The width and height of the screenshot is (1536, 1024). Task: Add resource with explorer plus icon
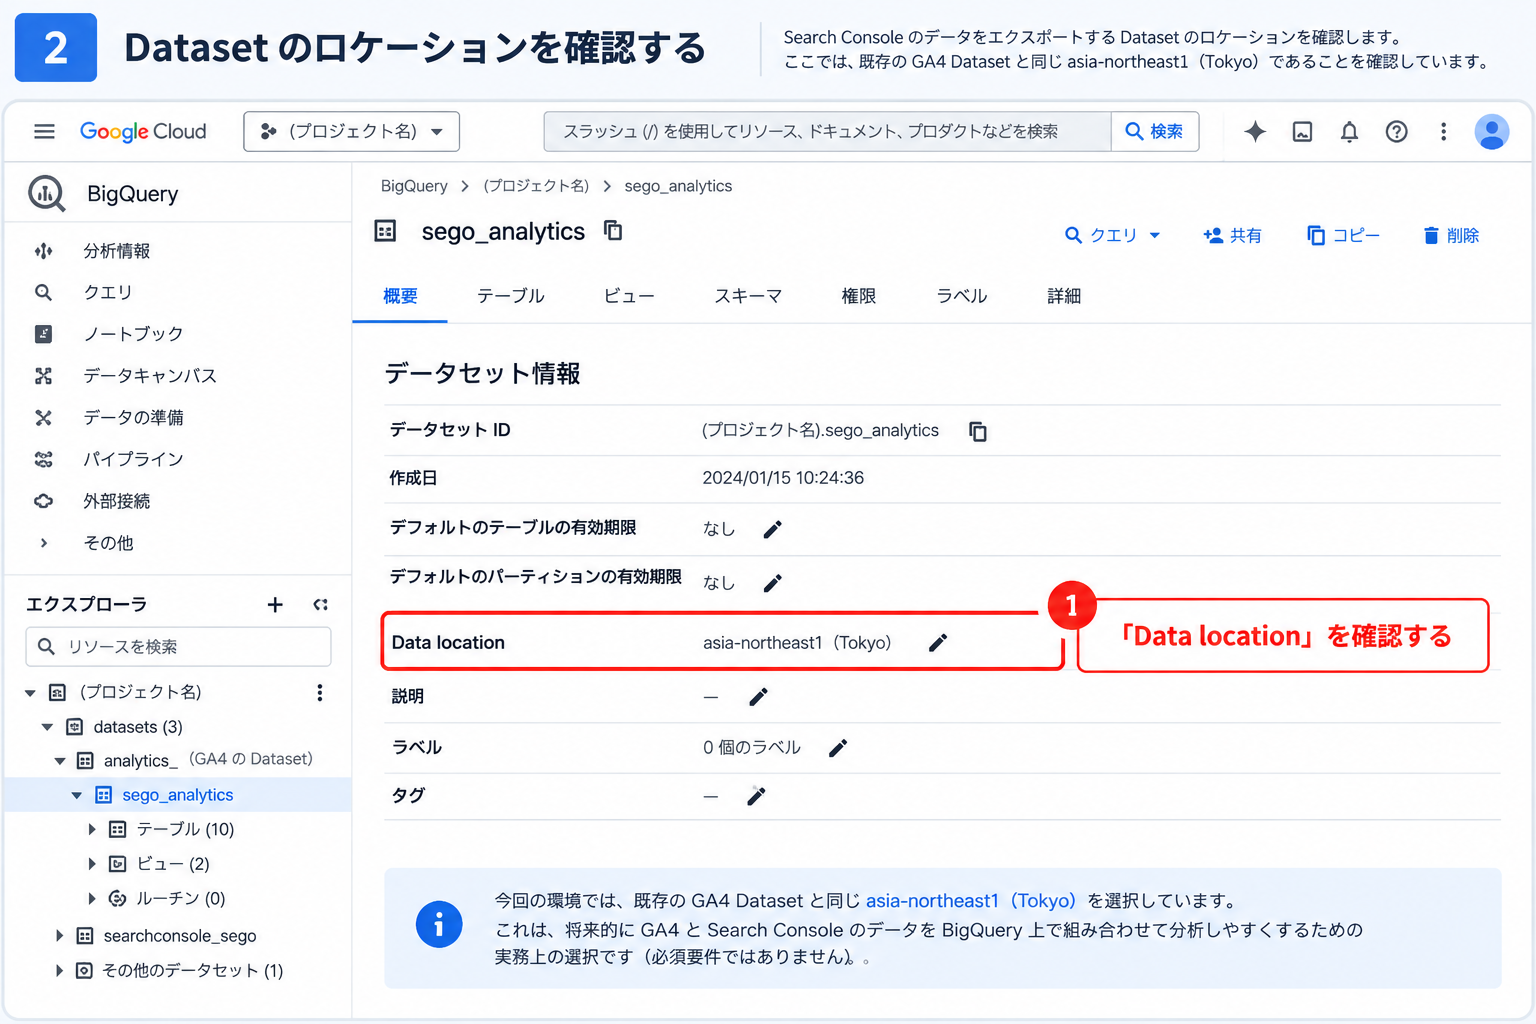[x=275, y=604]
